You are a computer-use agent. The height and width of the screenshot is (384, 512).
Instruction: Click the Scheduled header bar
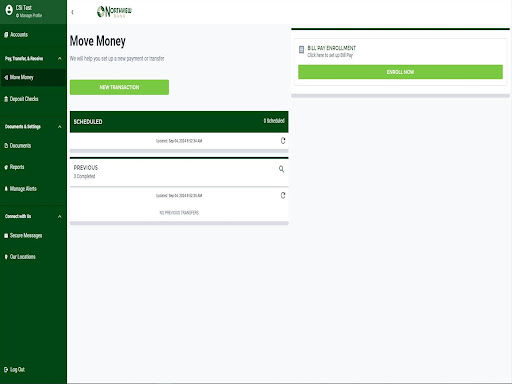point(179,122)
